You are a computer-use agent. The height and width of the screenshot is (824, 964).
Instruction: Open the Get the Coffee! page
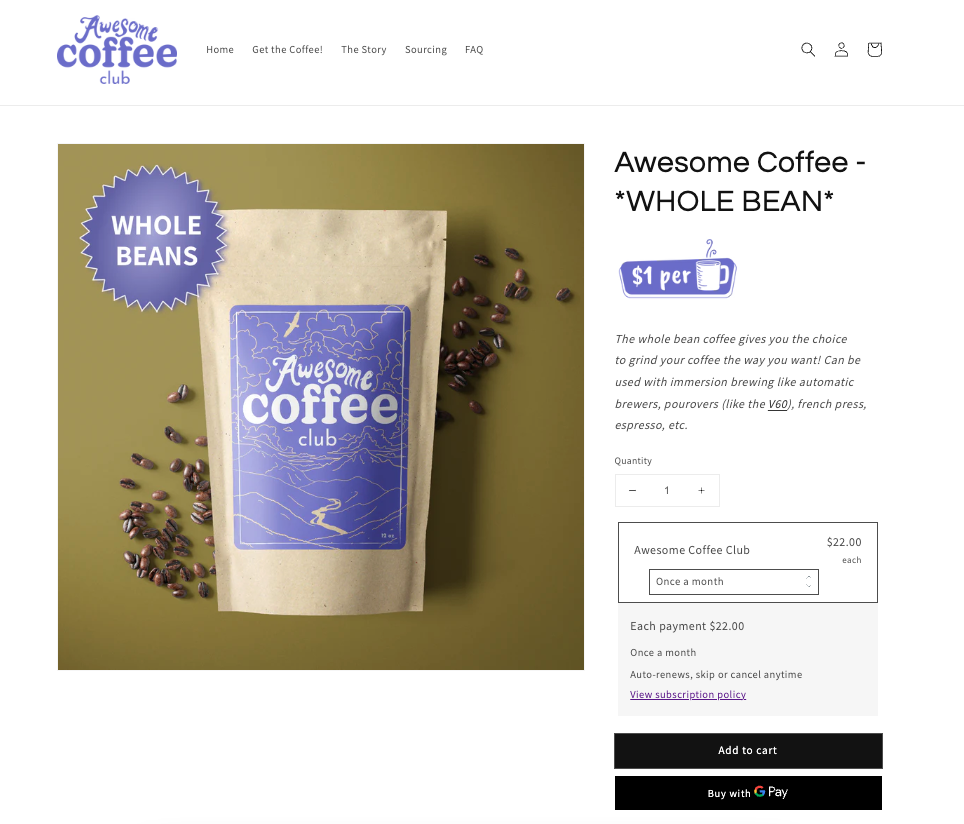(x=287, y=50)
